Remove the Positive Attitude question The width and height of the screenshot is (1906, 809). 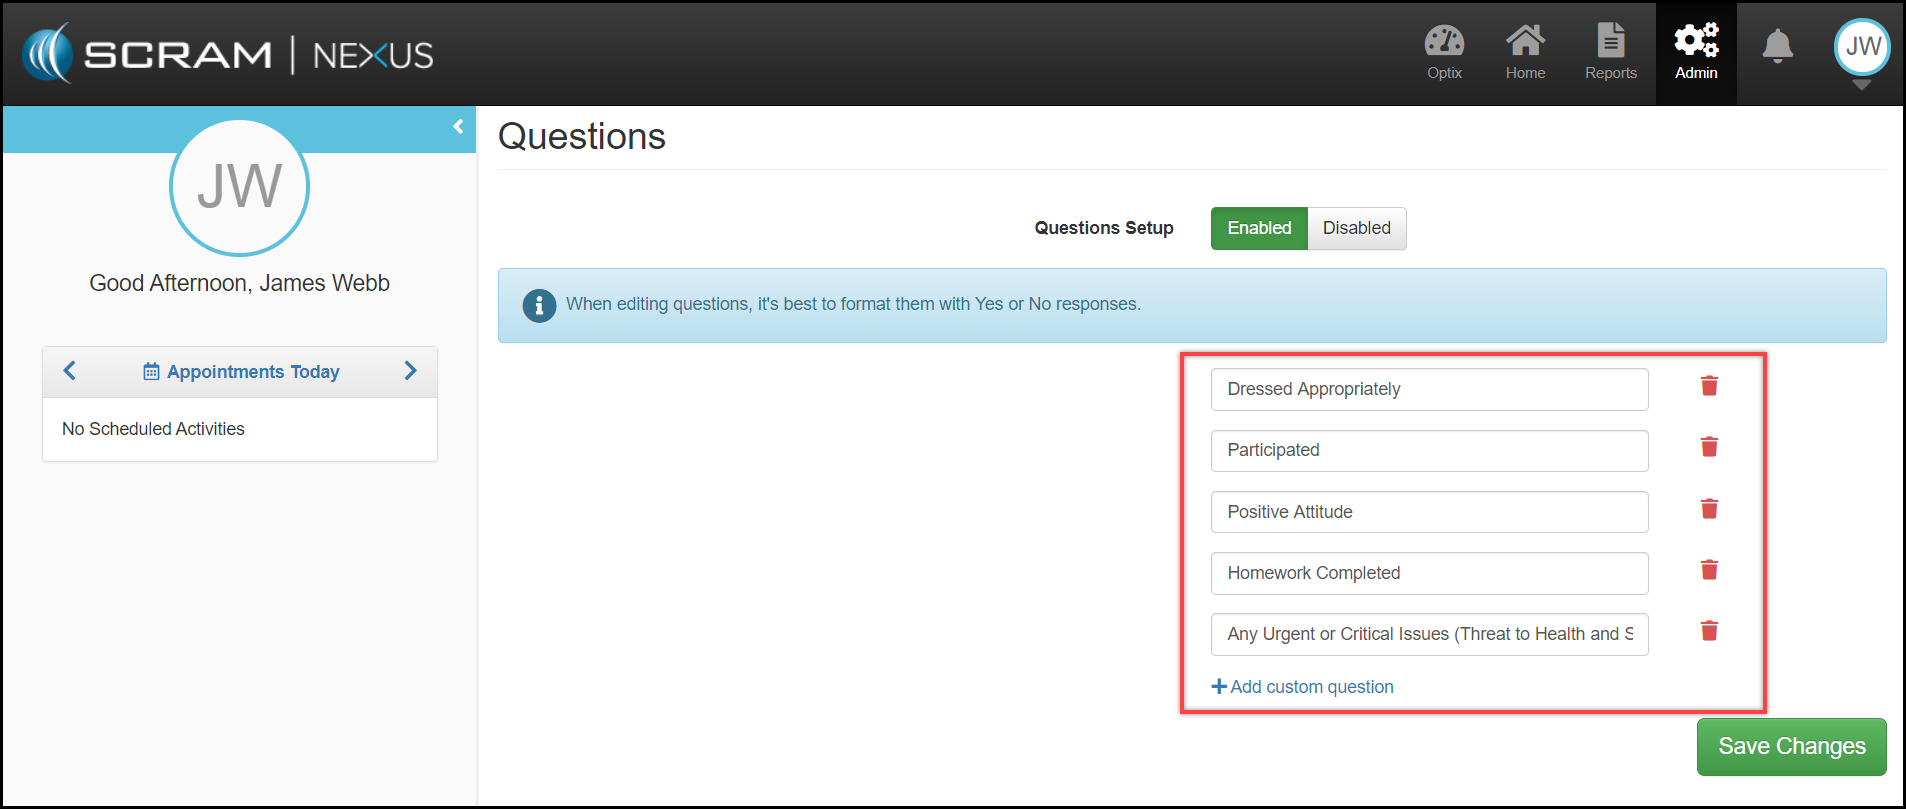[1709, 509]
